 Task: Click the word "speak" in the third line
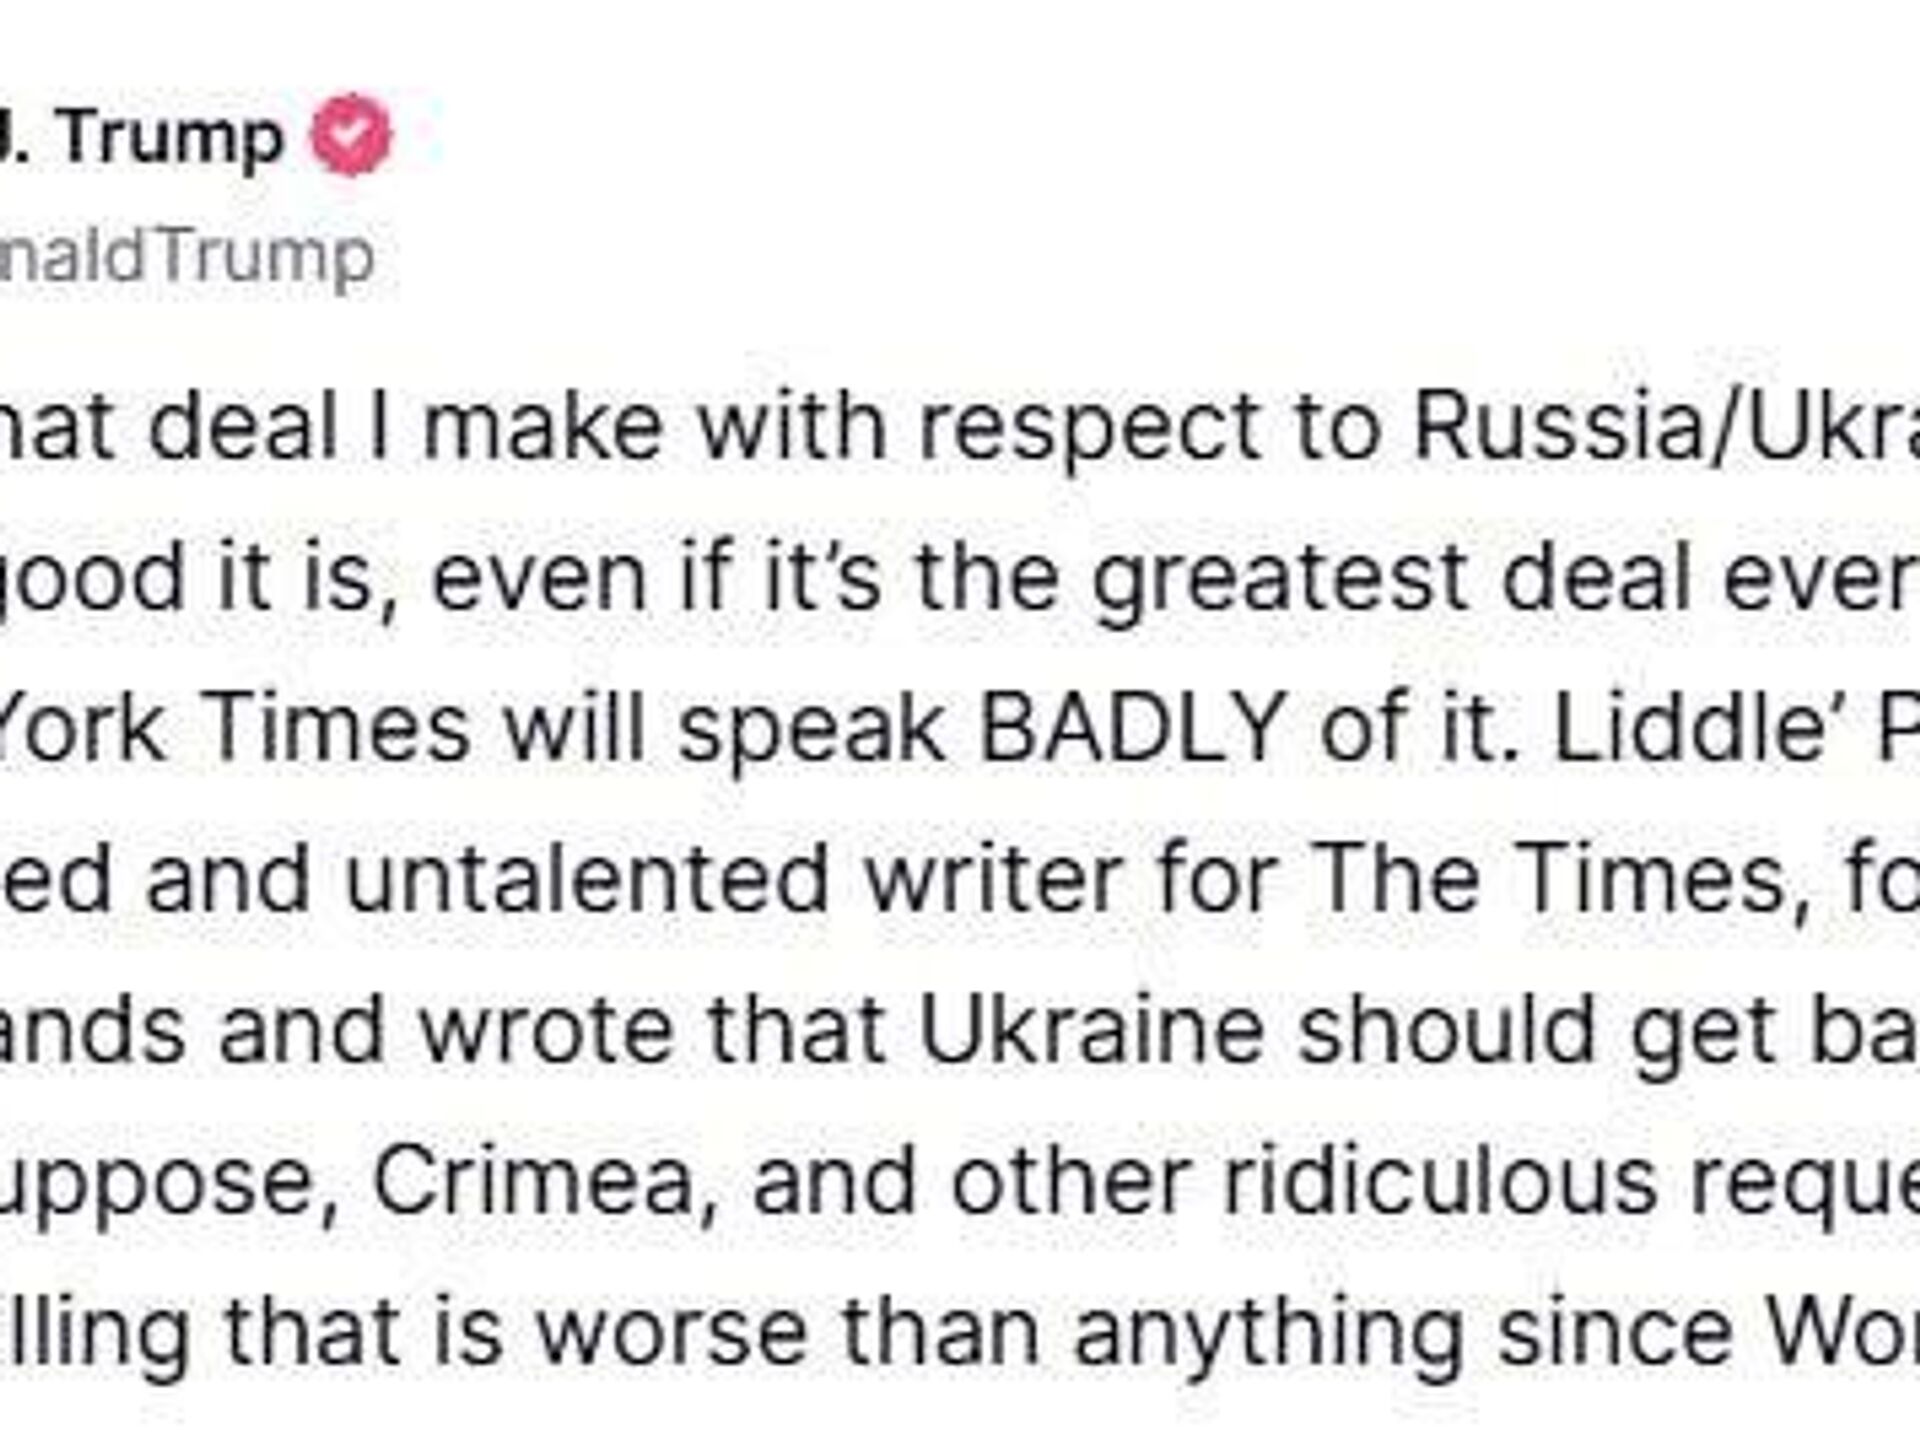(x=811, y=728)
